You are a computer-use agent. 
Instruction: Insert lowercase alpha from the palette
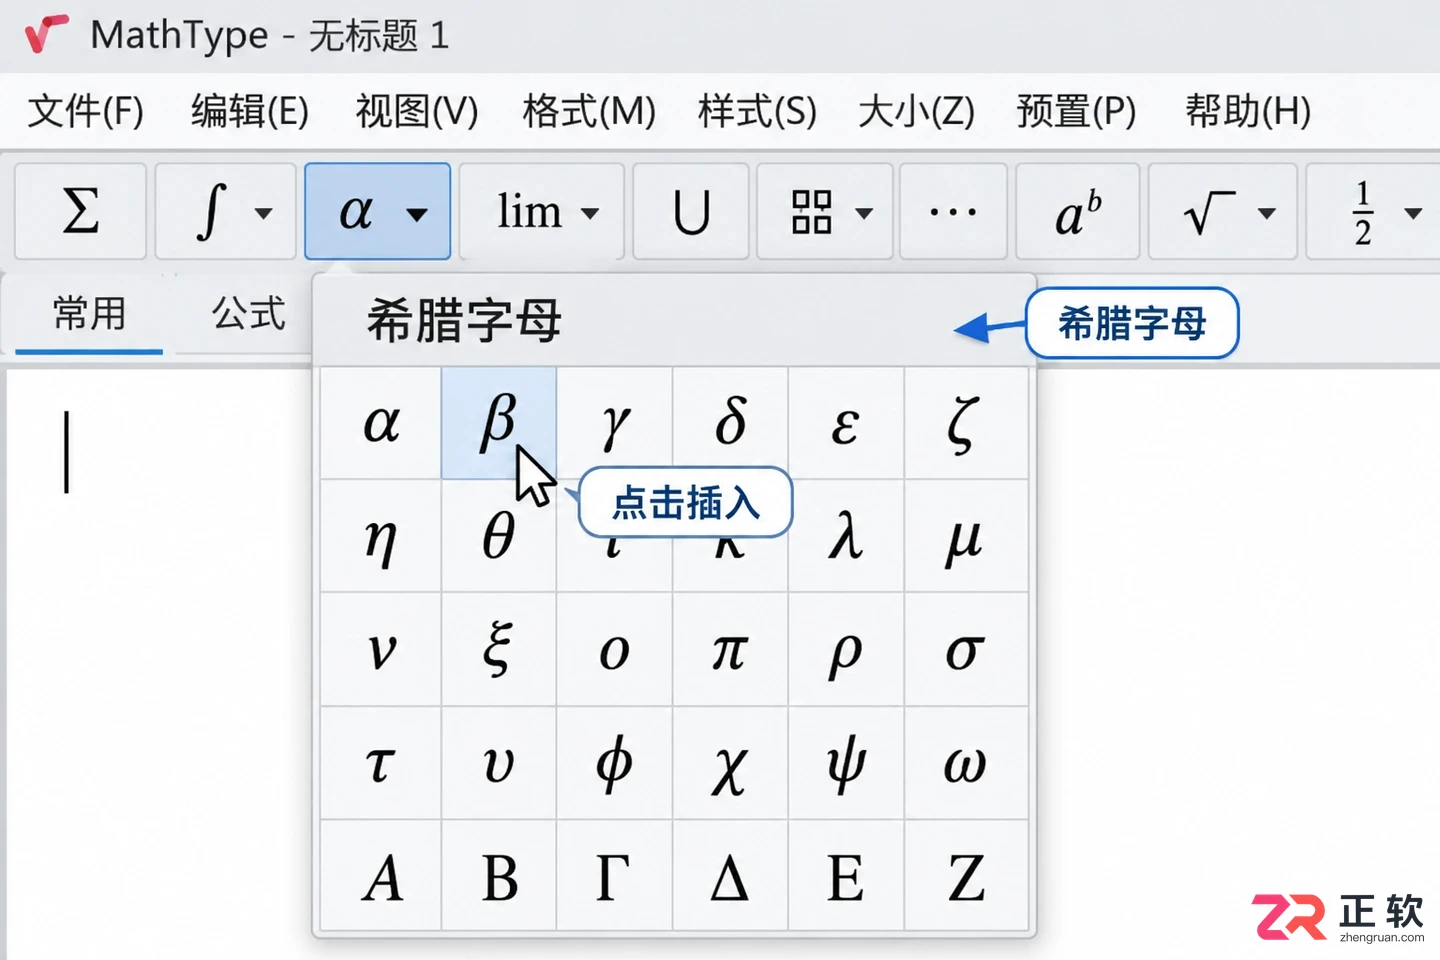[x=381, y=423]
